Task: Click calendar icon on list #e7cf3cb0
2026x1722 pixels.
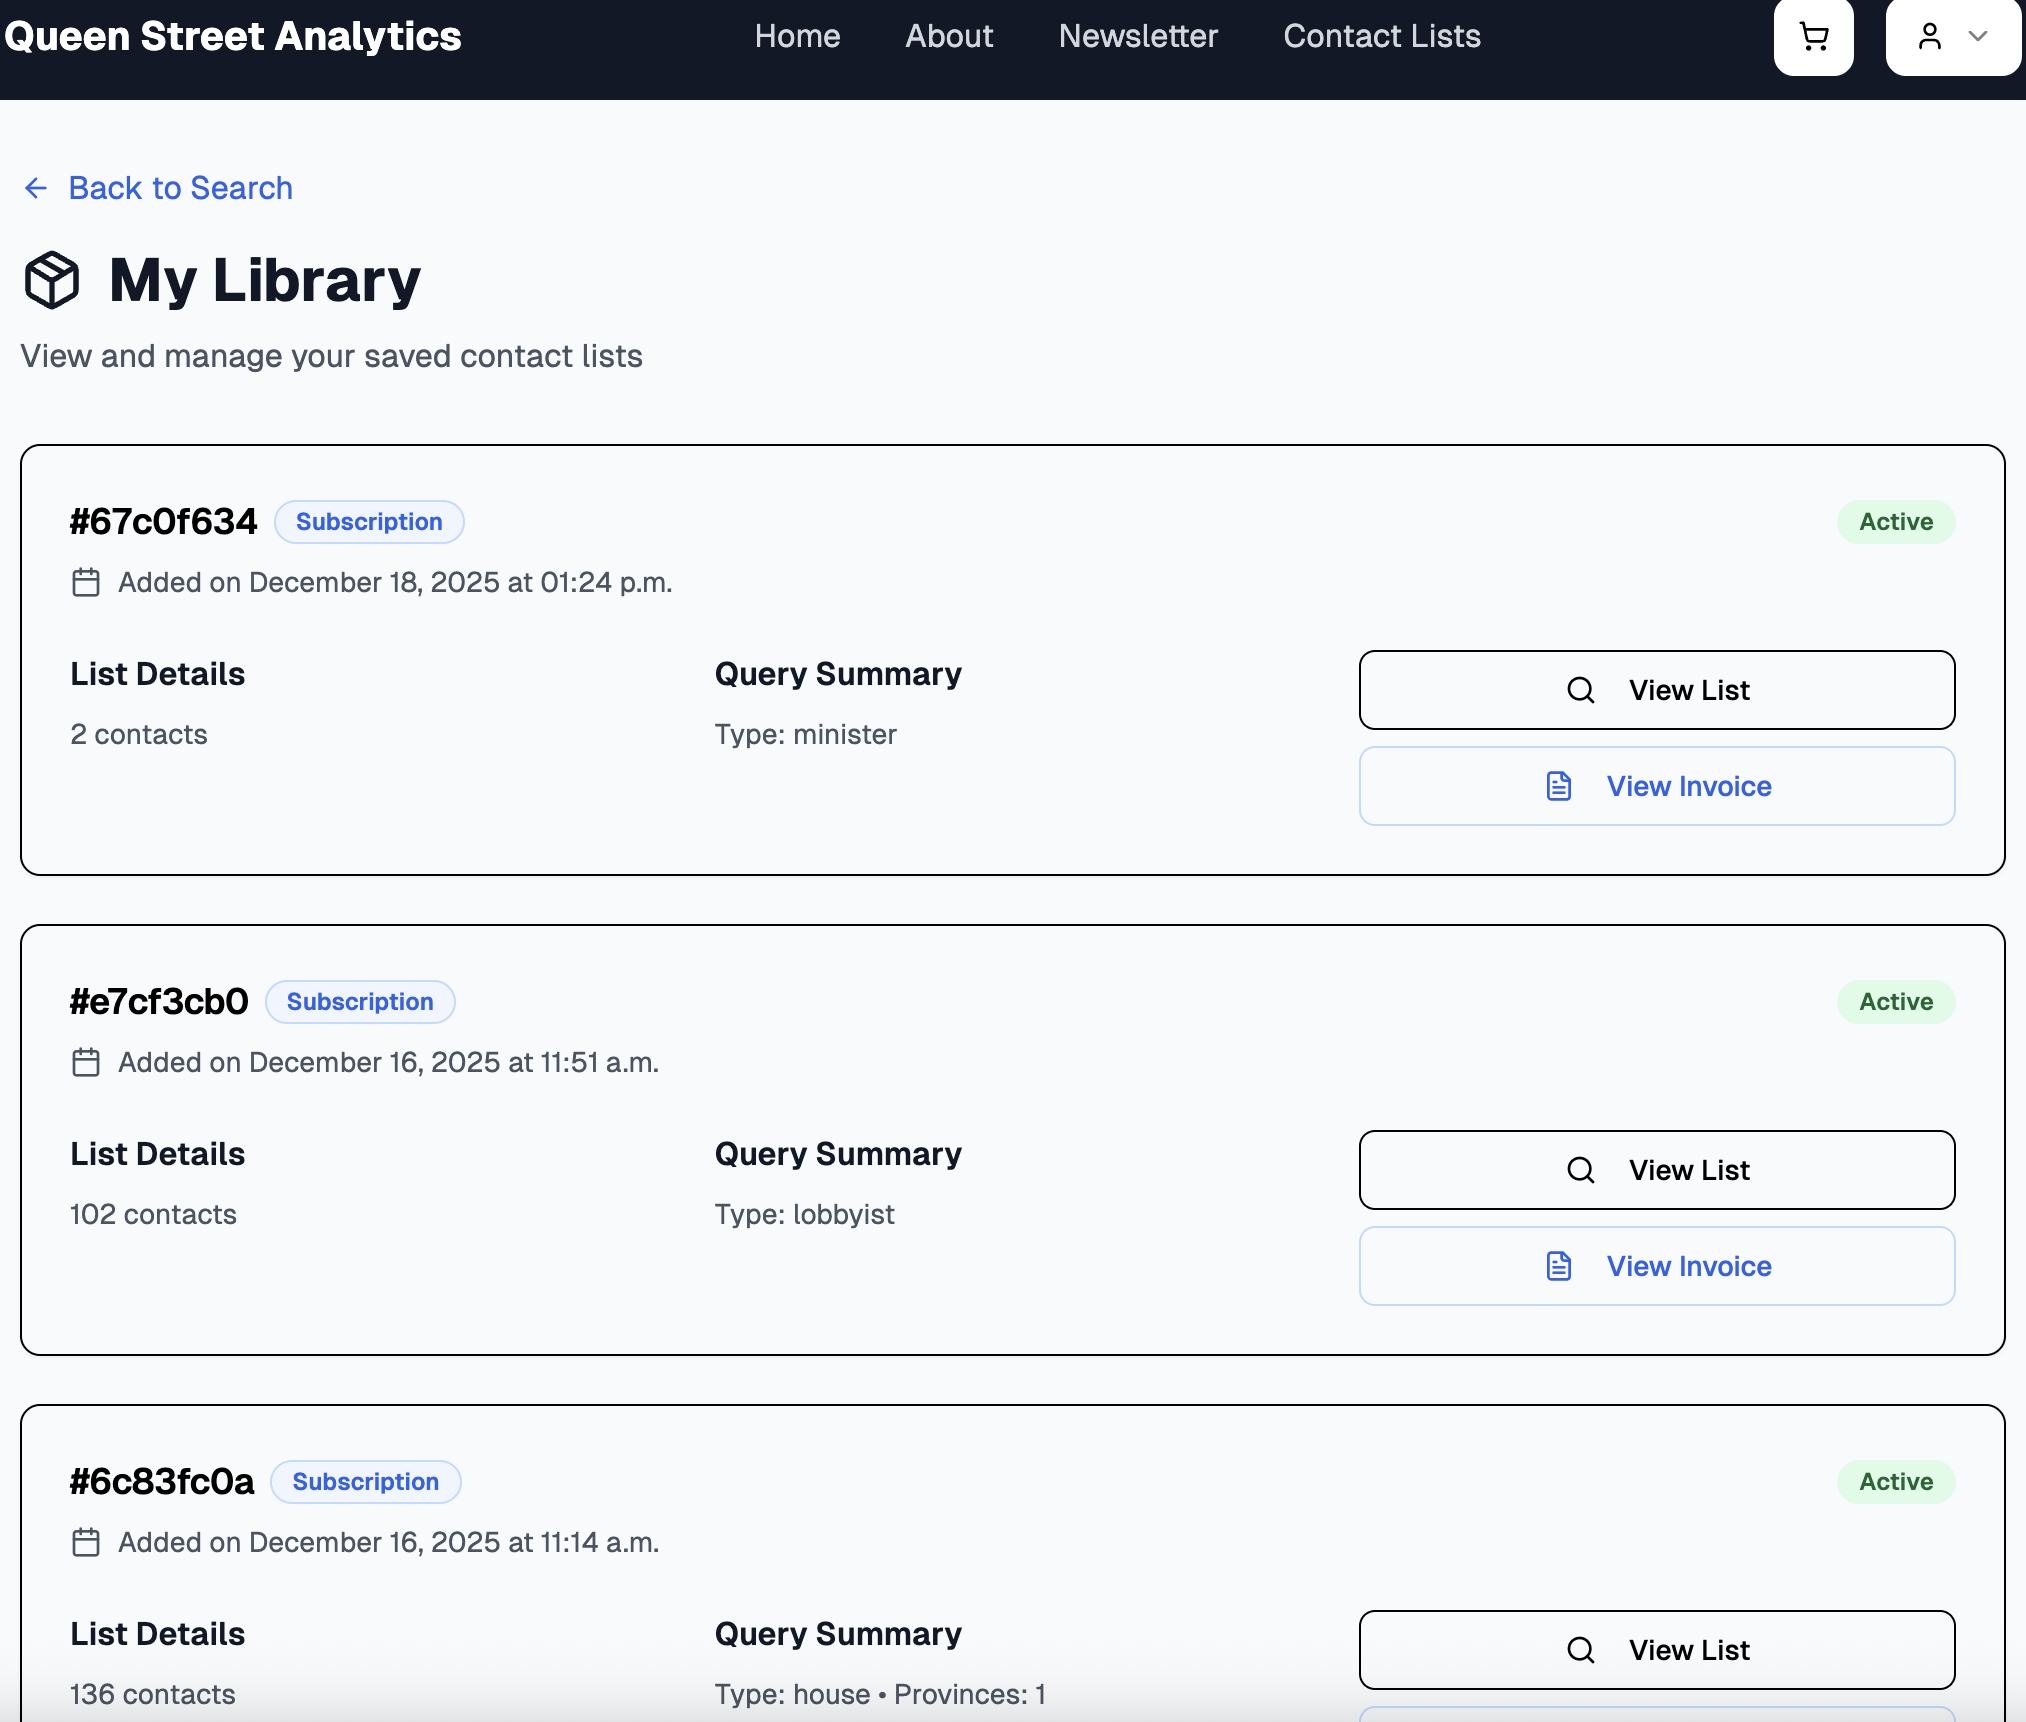Action: point(86,1062)
